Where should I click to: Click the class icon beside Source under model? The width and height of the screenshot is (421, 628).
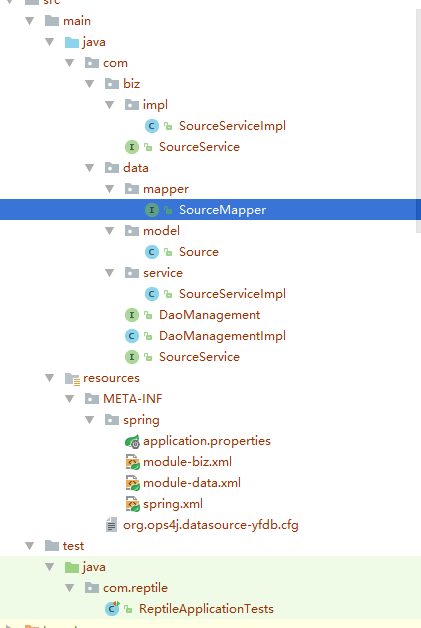[x=151, y=252]
